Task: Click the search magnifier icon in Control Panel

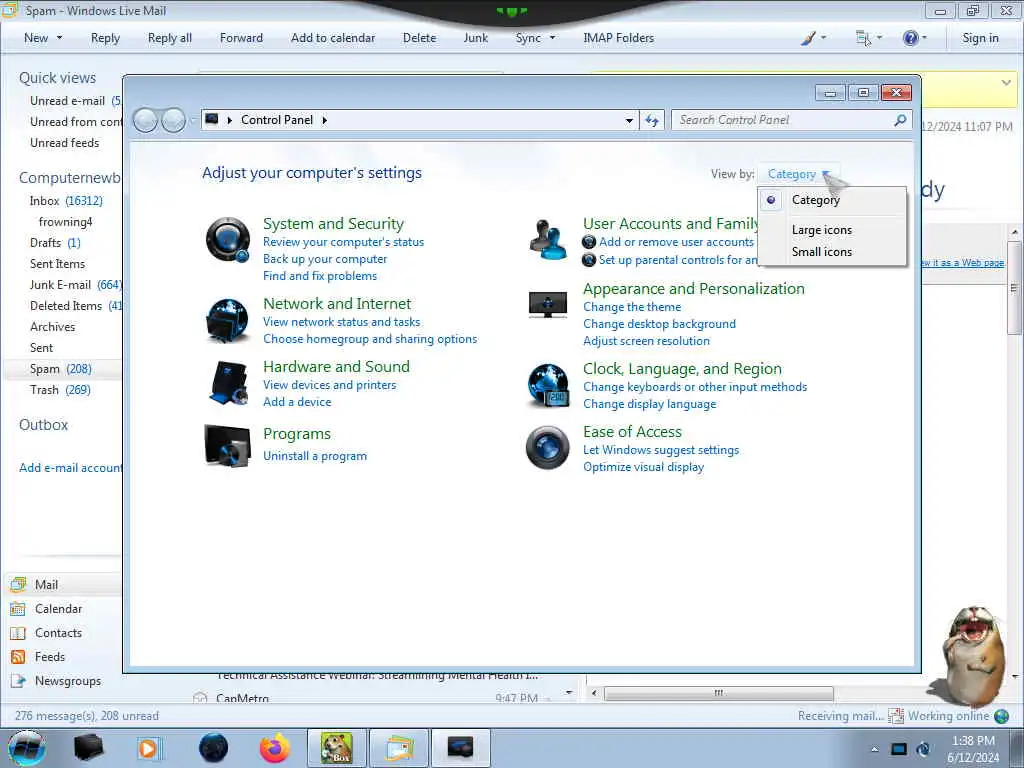Action: pyautogui.click(x=900, y=120)
